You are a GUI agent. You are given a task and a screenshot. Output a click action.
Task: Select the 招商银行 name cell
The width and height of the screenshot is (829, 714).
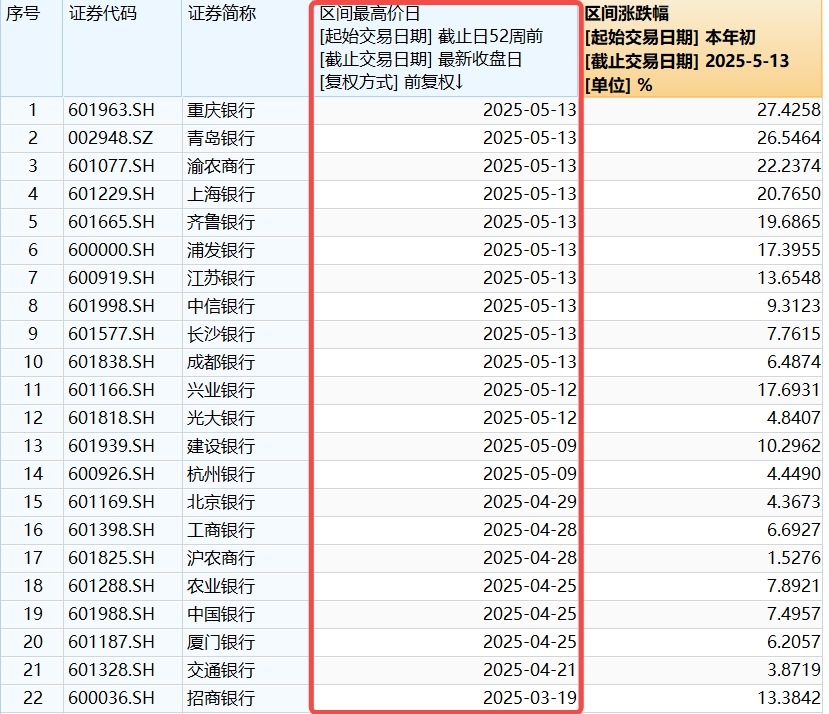(x=221, y=698)
